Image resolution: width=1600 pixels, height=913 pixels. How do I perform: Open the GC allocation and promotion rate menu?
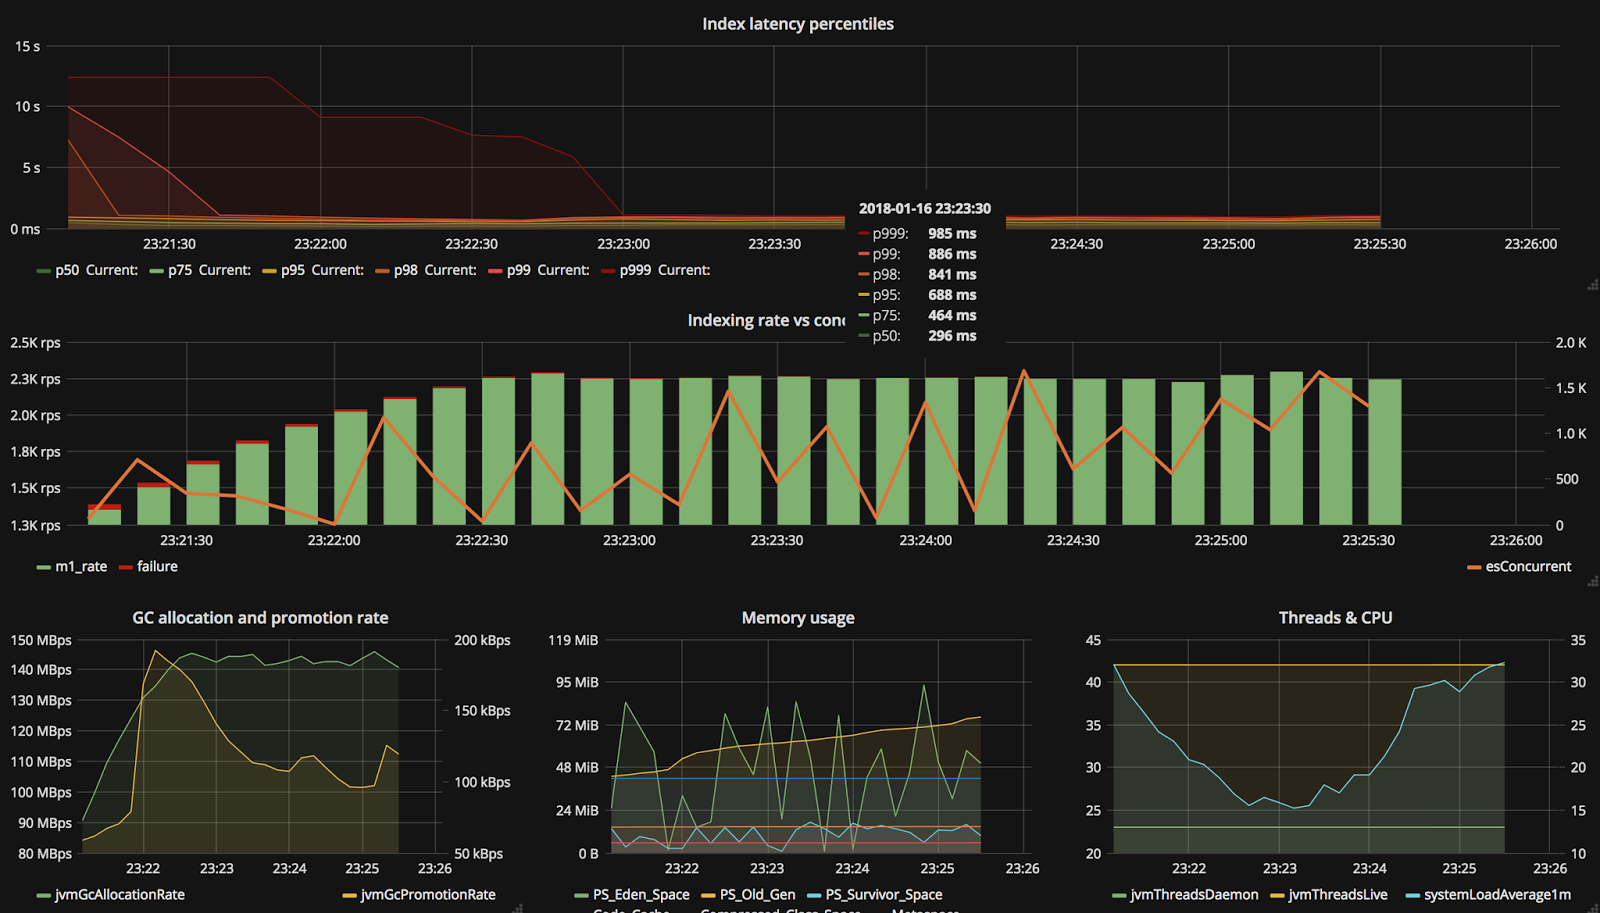click(260, 618)
